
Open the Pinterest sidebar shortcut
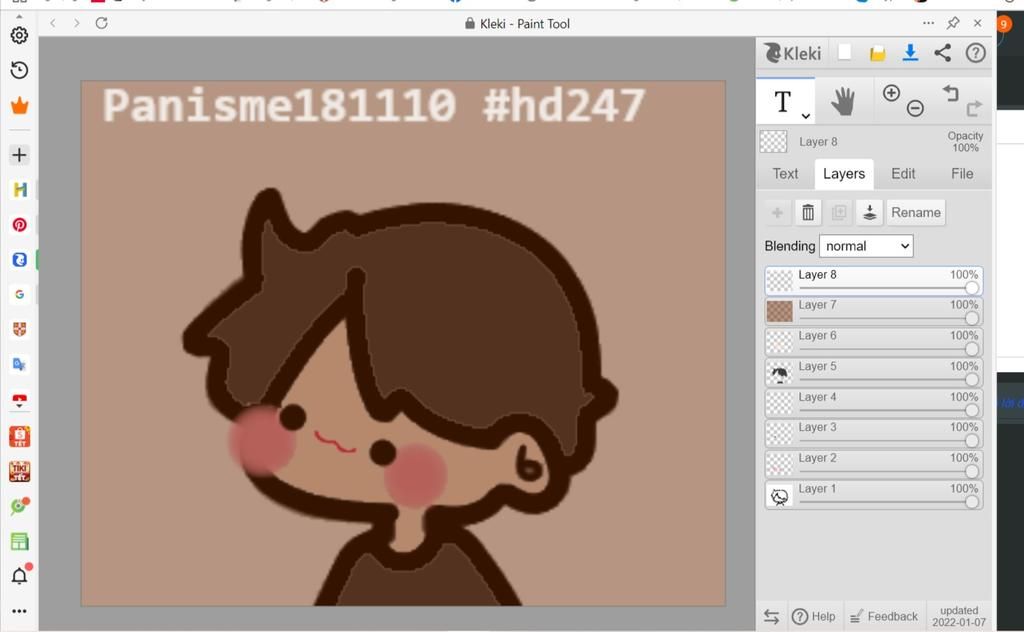pos(20,225)
